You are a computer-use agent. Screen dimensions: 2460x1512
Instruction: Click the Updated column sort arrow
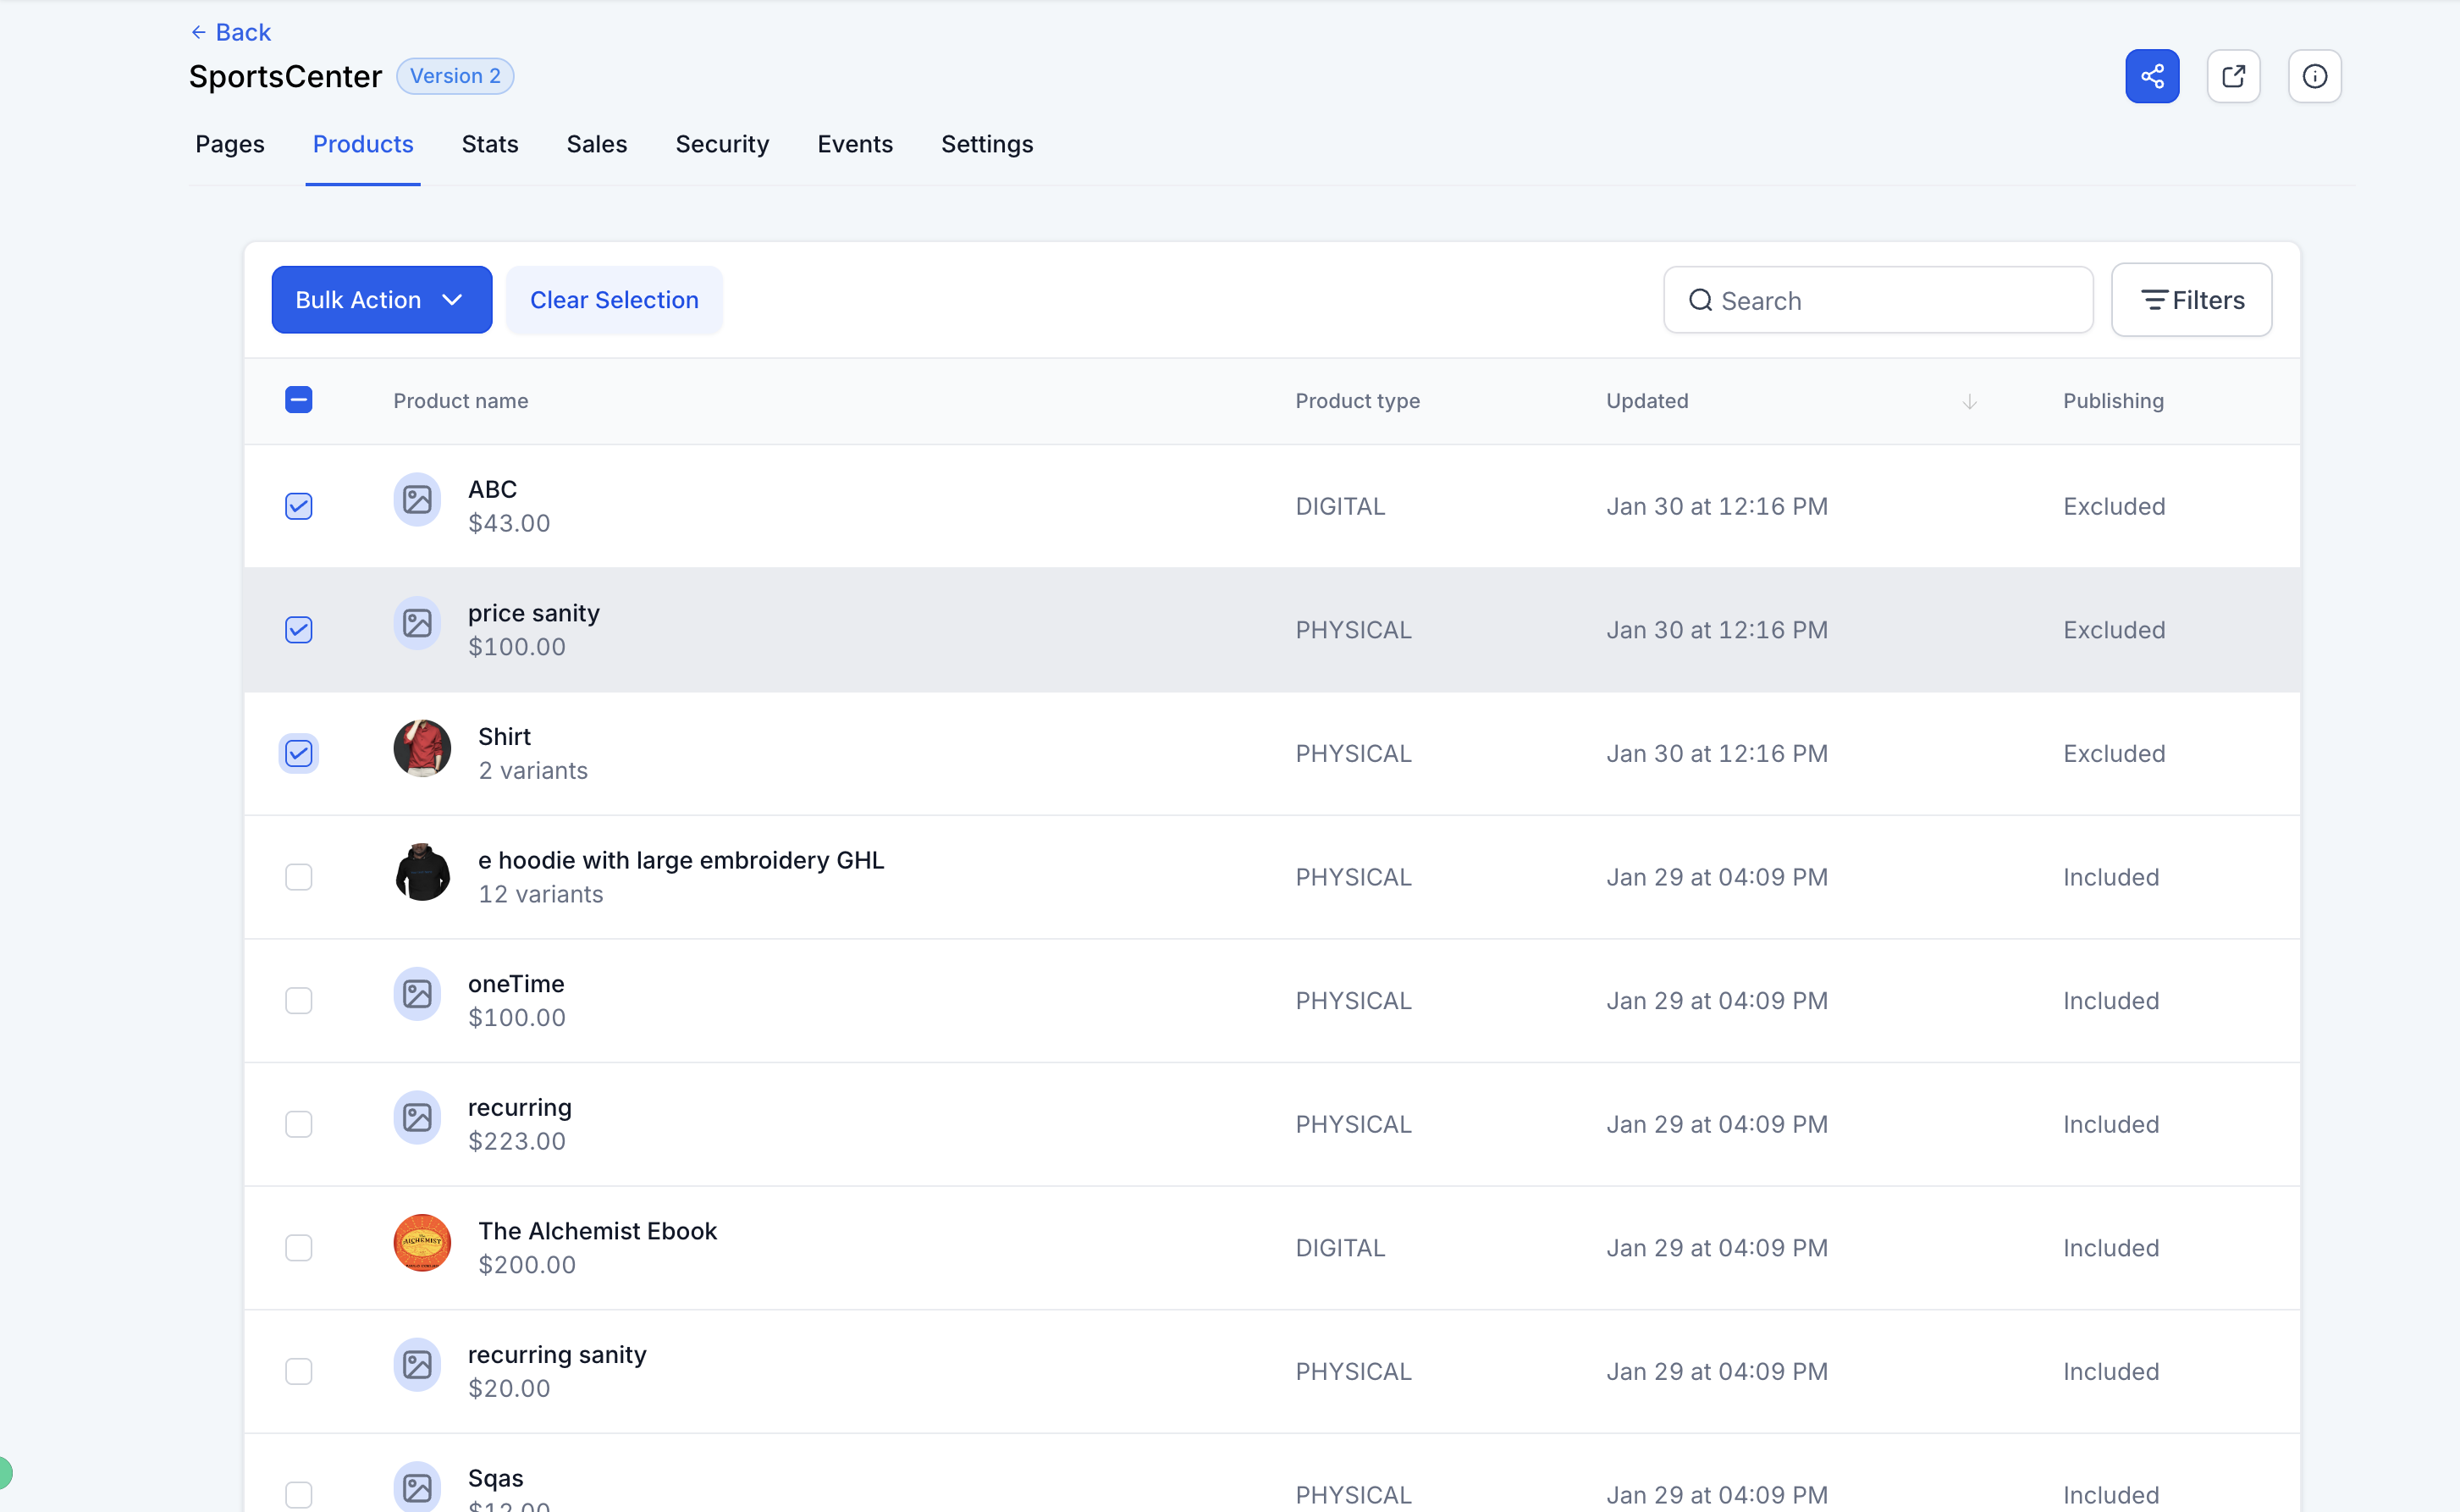tap(1969, 401)
